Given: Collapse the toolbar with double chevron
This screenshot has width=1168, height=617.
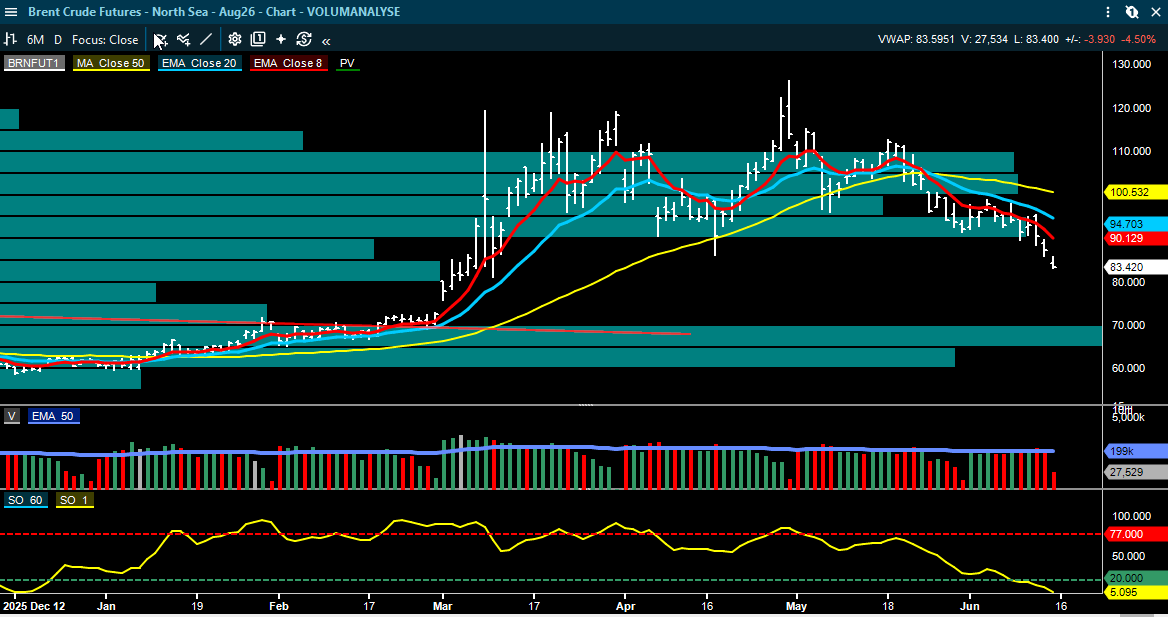Looking at the screenshot, I should (x=326, y=41).
